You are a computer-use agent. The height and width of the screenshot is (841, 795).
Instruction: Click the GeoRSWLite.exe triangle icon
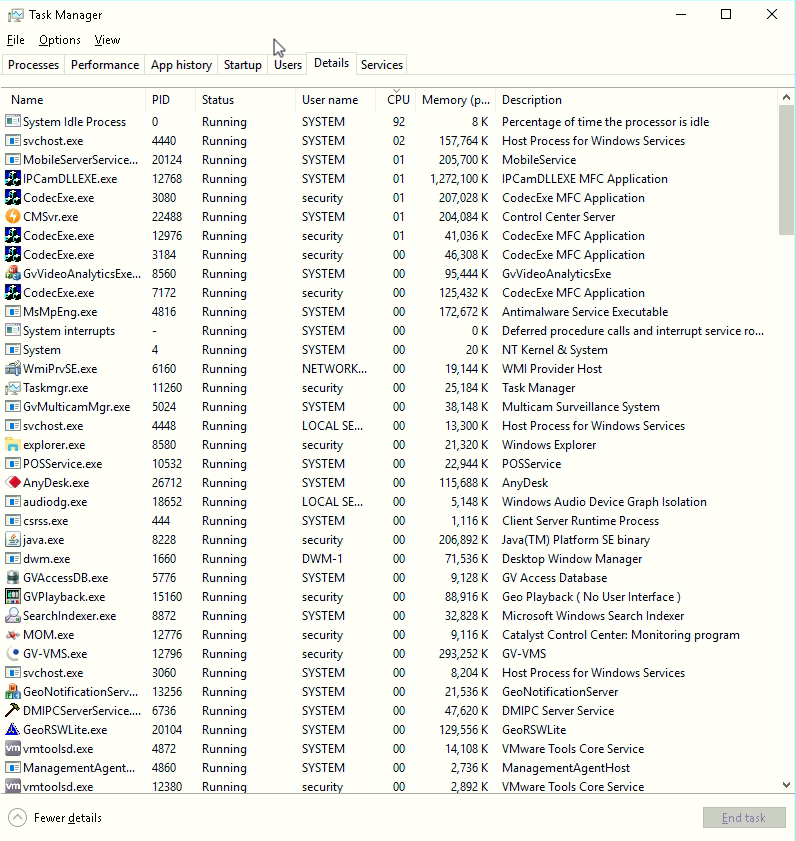point(13,729)
